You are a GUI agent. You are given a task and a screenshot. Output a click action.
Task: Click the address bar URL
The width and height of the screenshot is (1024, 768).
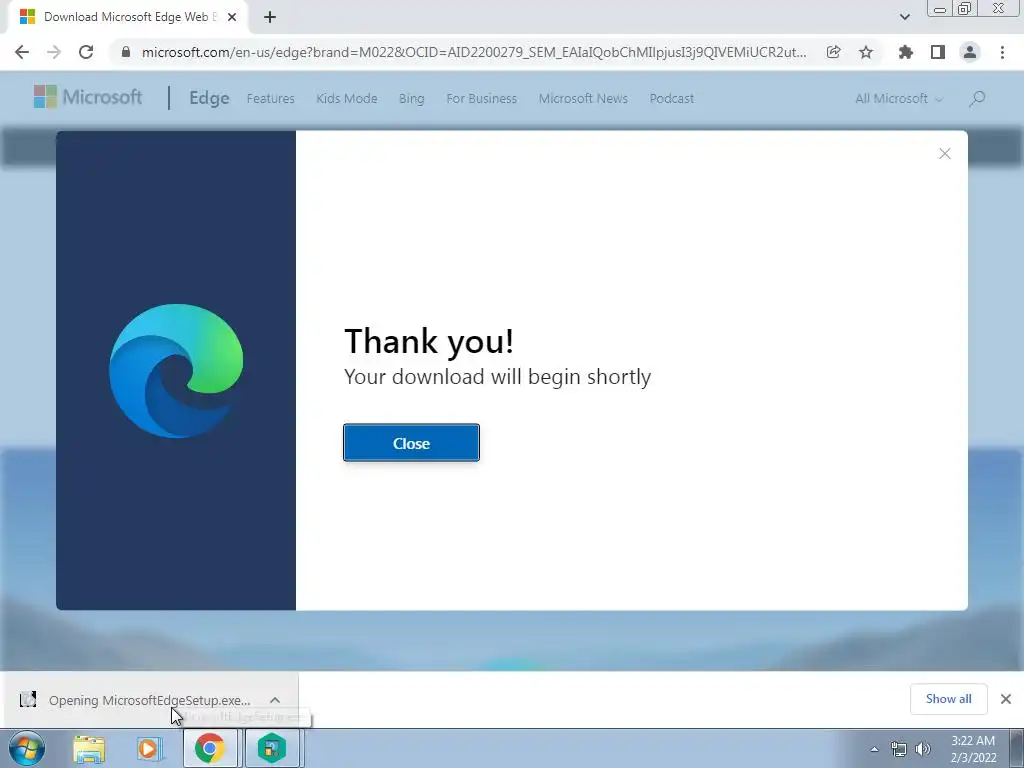[x=473, y=52]
